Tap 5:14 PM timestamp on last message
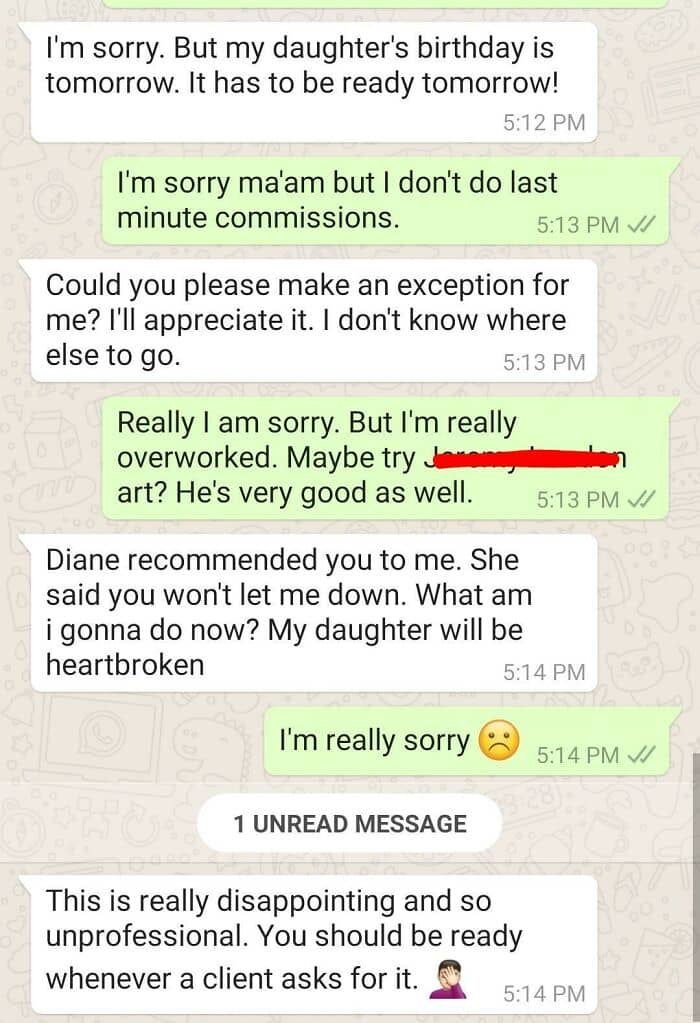This screenshot has height=1023, width=700. tap(544, 993)
